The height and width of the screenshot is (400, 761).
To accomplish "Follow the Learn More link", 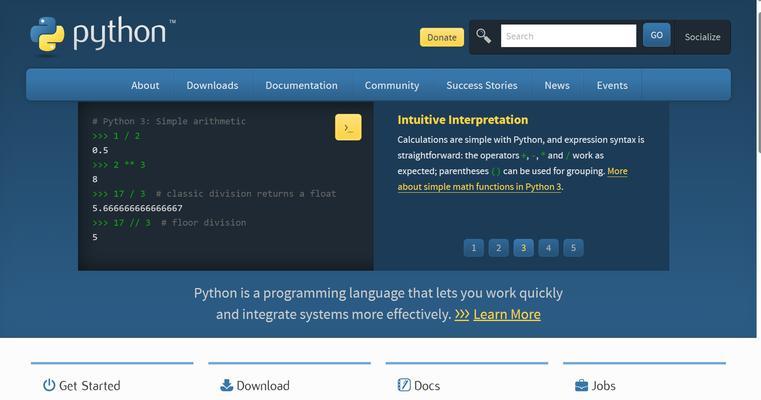I will (507, 315).
